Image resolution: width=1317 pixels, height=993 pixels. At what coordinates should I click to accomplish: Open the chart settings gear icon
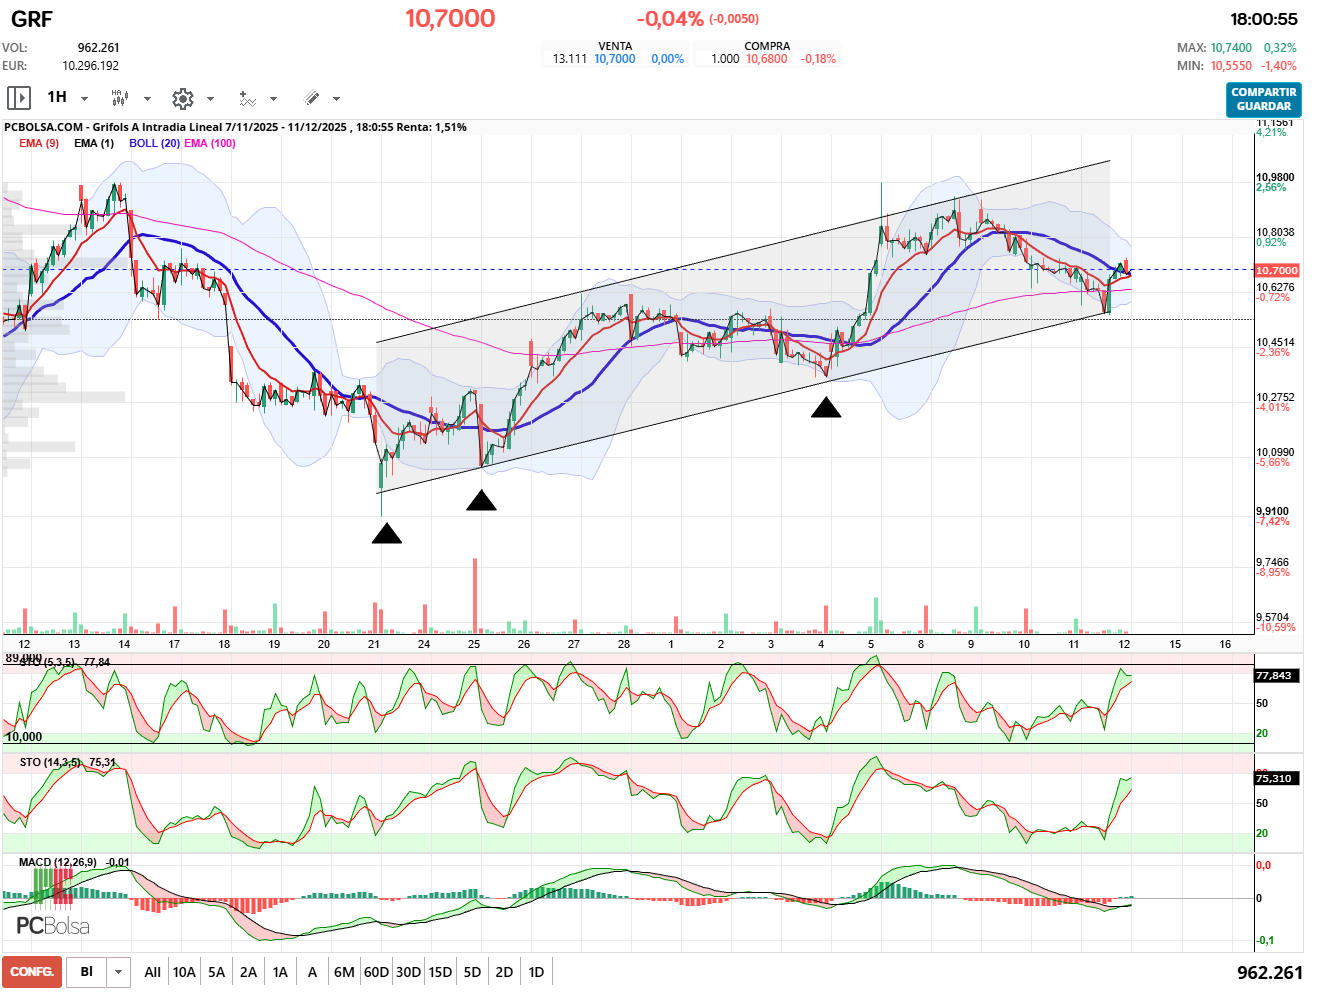(182, 98)
